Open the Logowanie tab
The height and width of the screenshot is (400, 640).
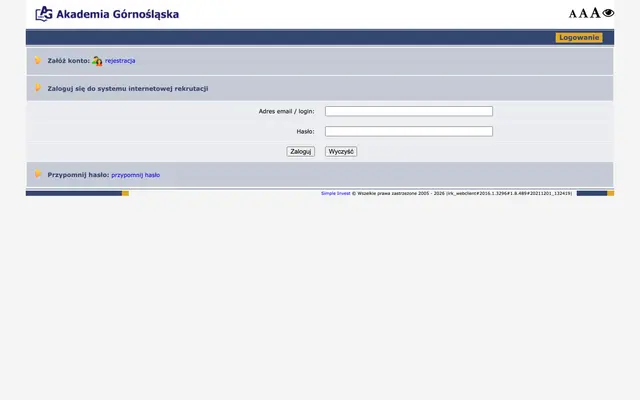579,38
